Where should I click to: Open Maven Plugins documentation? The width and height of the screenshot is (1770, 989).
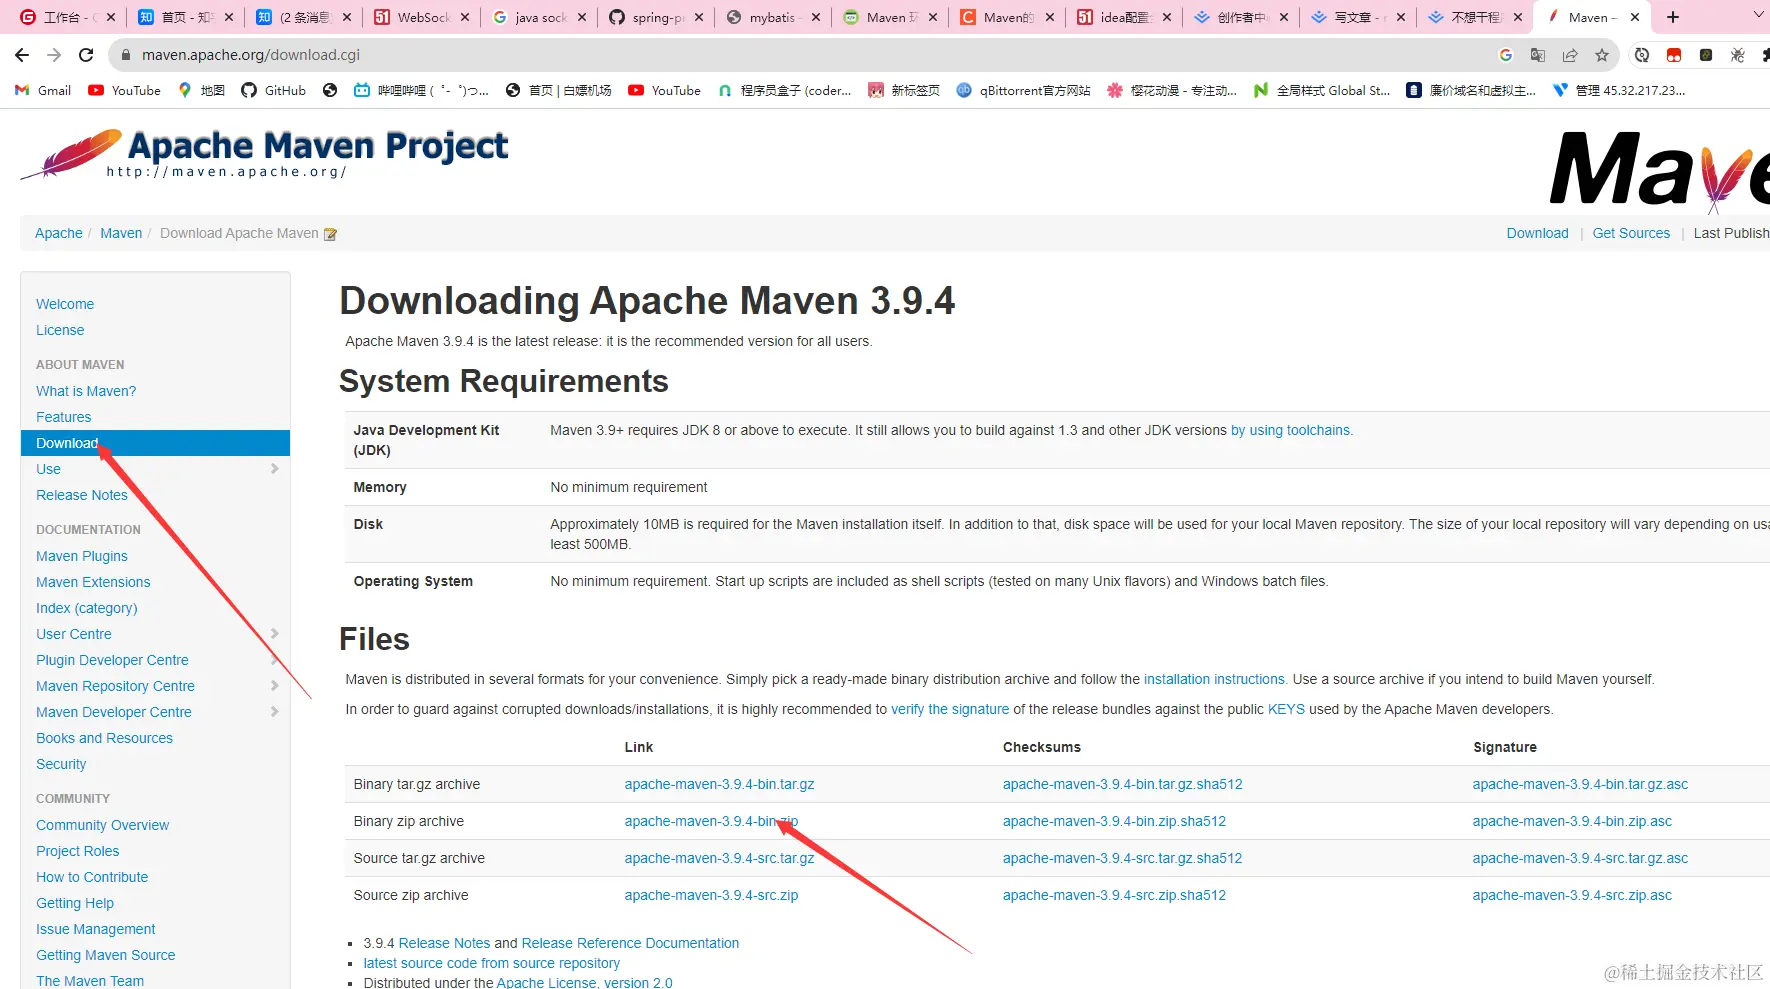point(82,556)
